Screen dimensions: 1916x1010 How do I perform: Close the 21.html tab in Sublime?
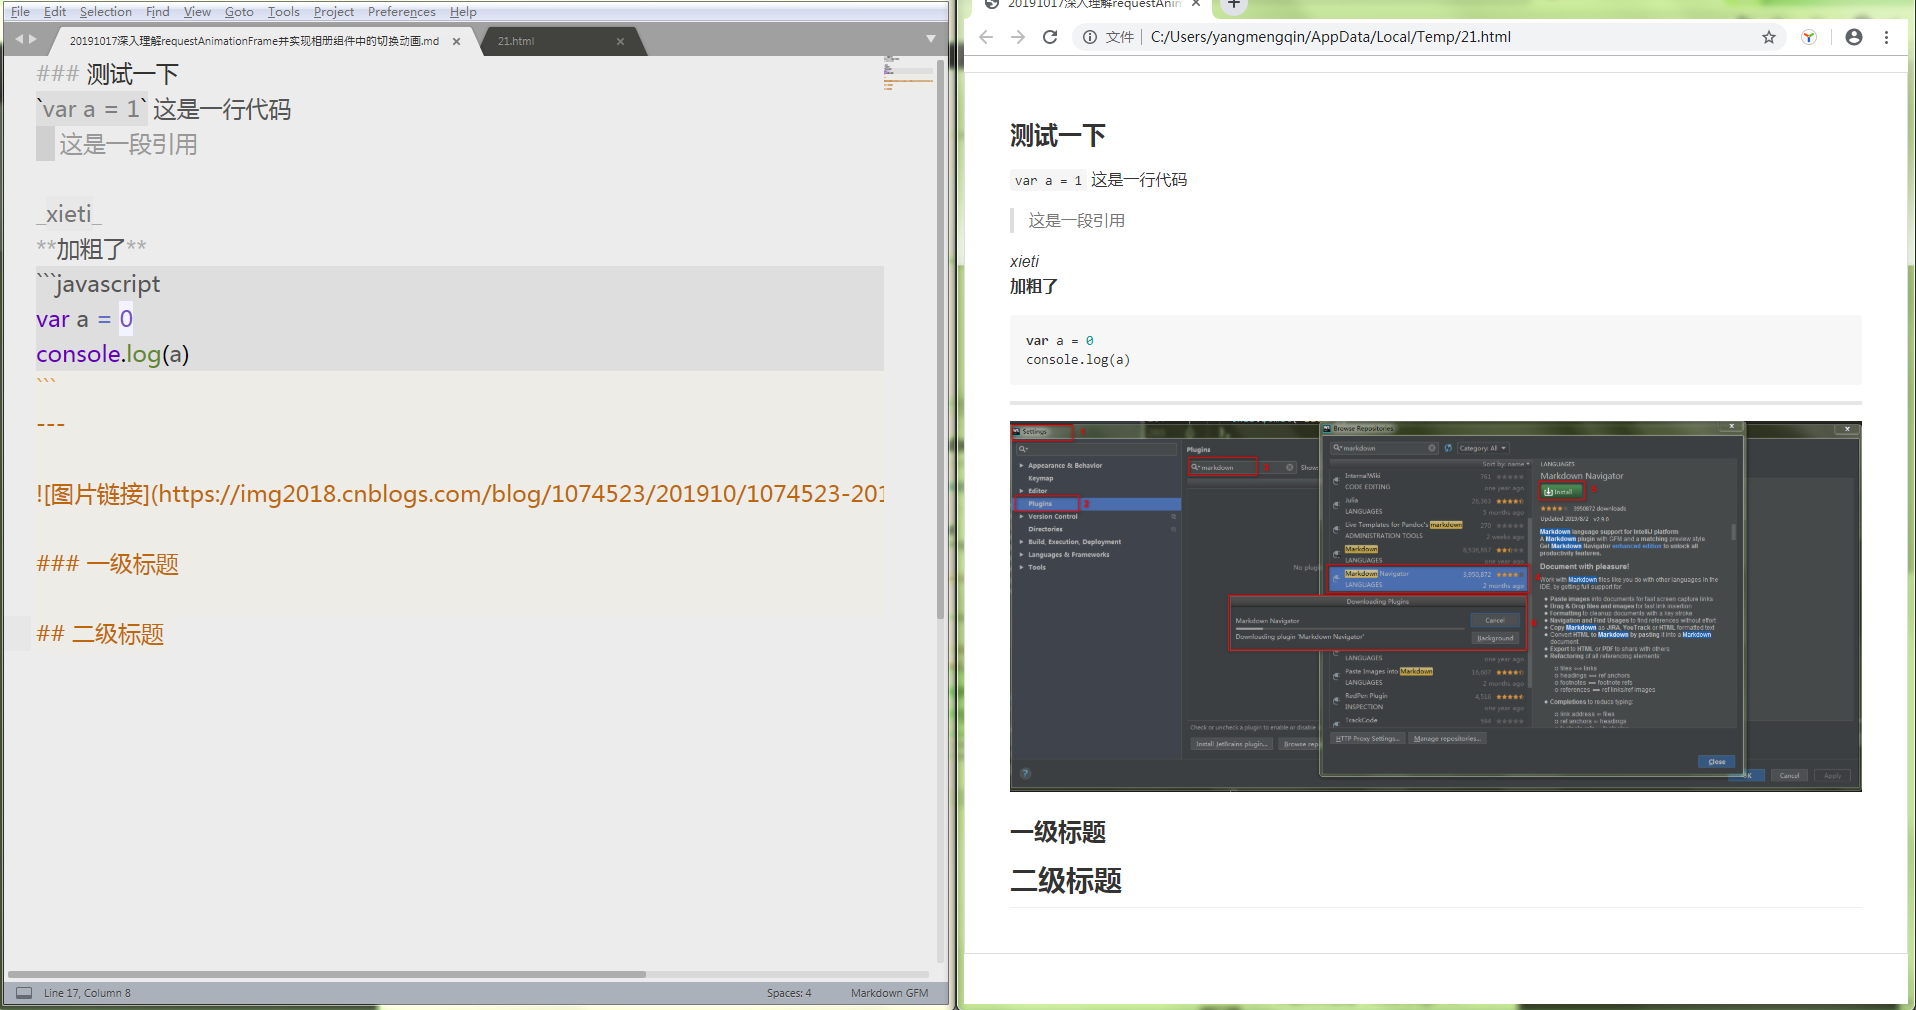(620, 41)
